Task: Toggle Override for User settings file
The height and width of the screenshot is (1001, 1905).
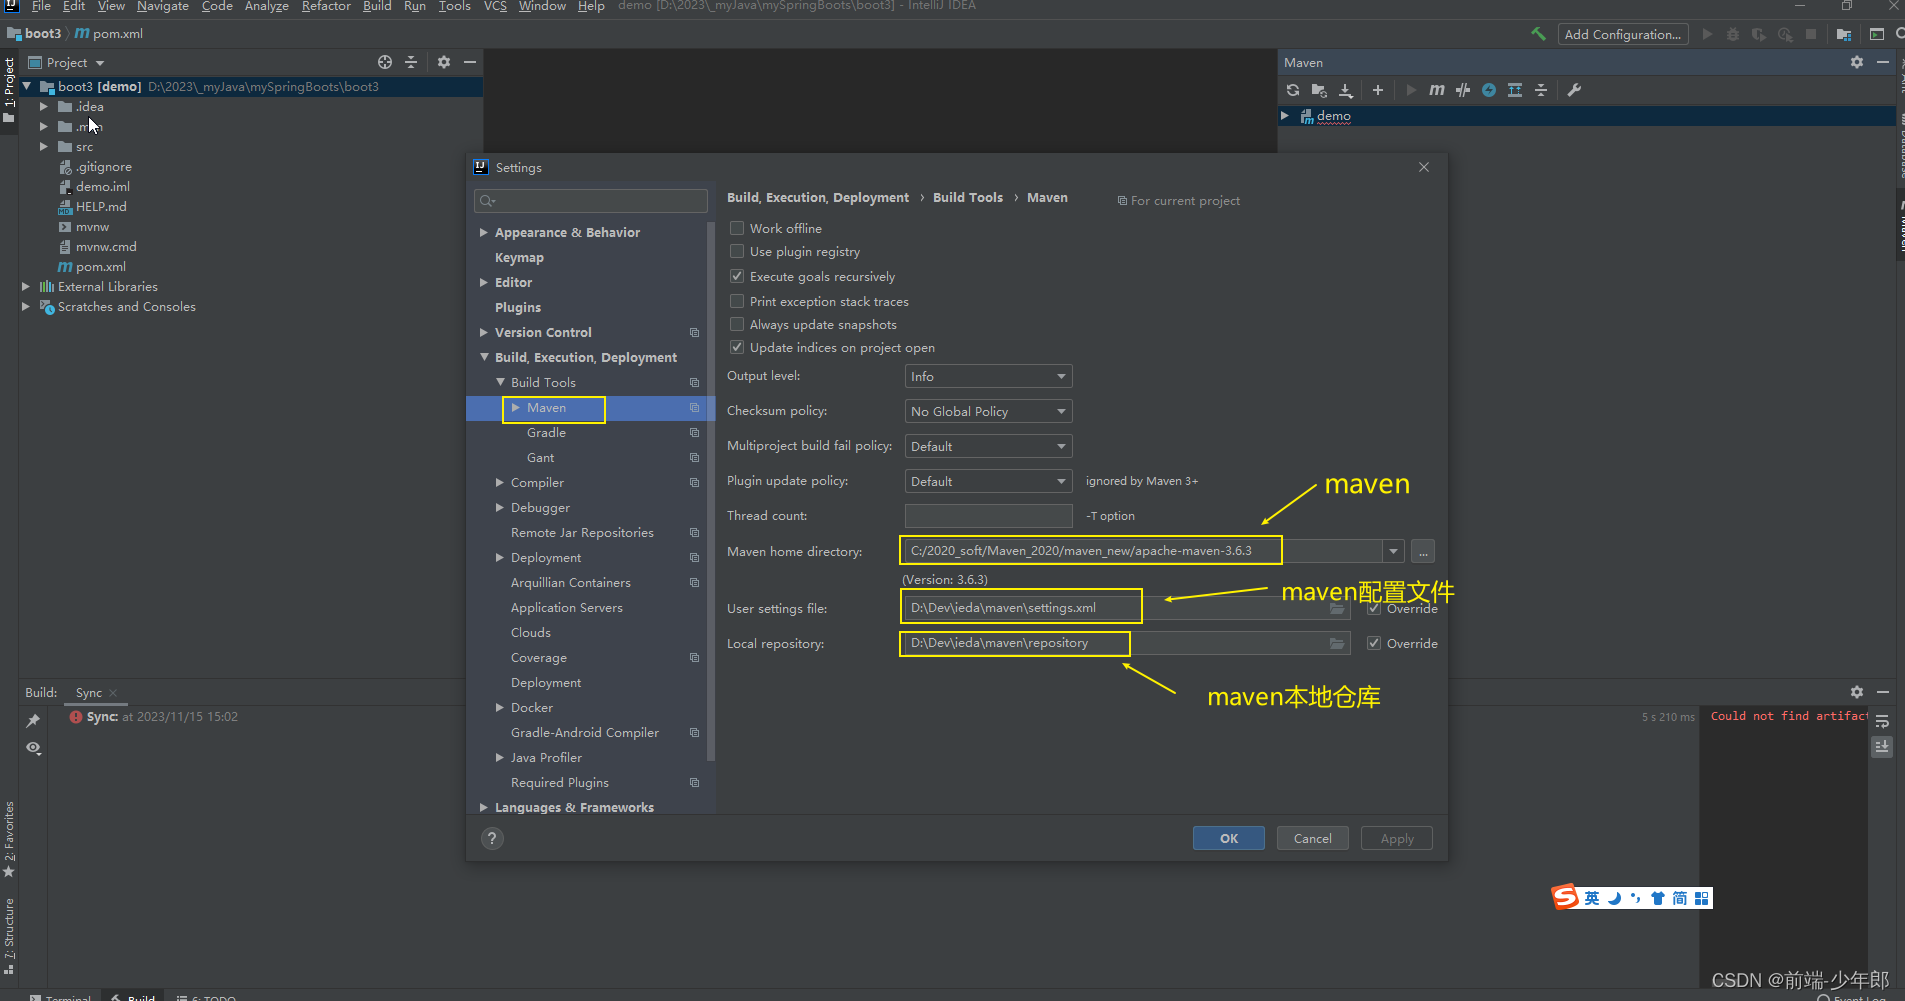Action: (x=1374, y=608)
